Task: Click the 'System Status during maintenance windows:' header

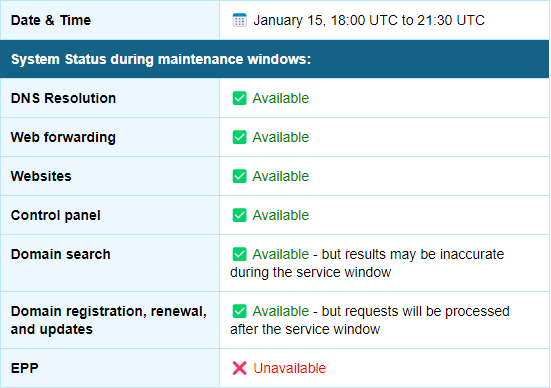Action: [161, 59]
